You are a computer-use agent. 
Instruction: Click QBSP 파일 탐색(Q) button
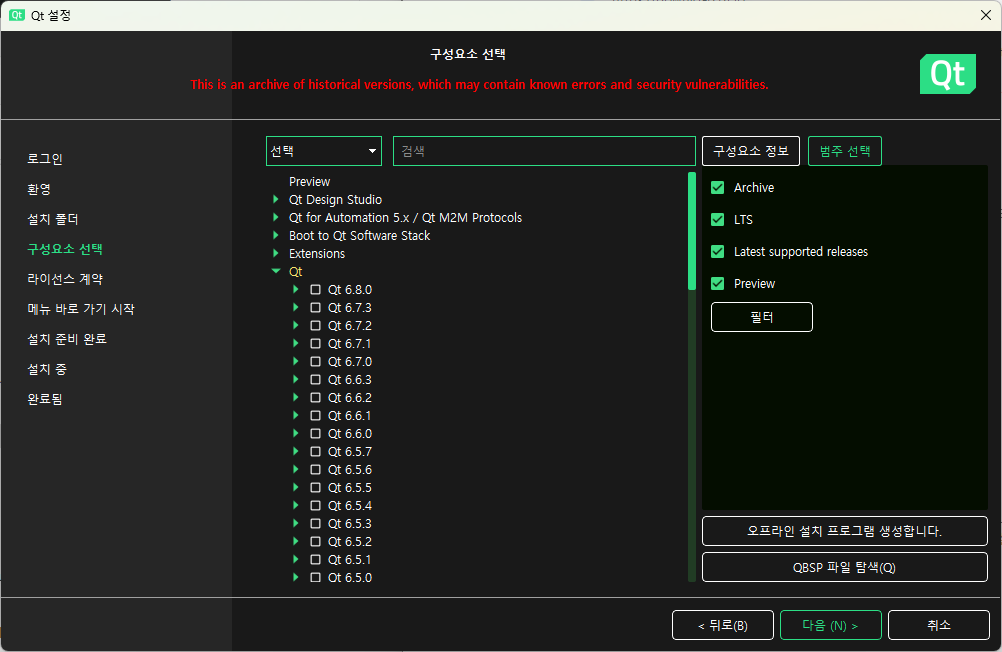(x=845, y=568)
